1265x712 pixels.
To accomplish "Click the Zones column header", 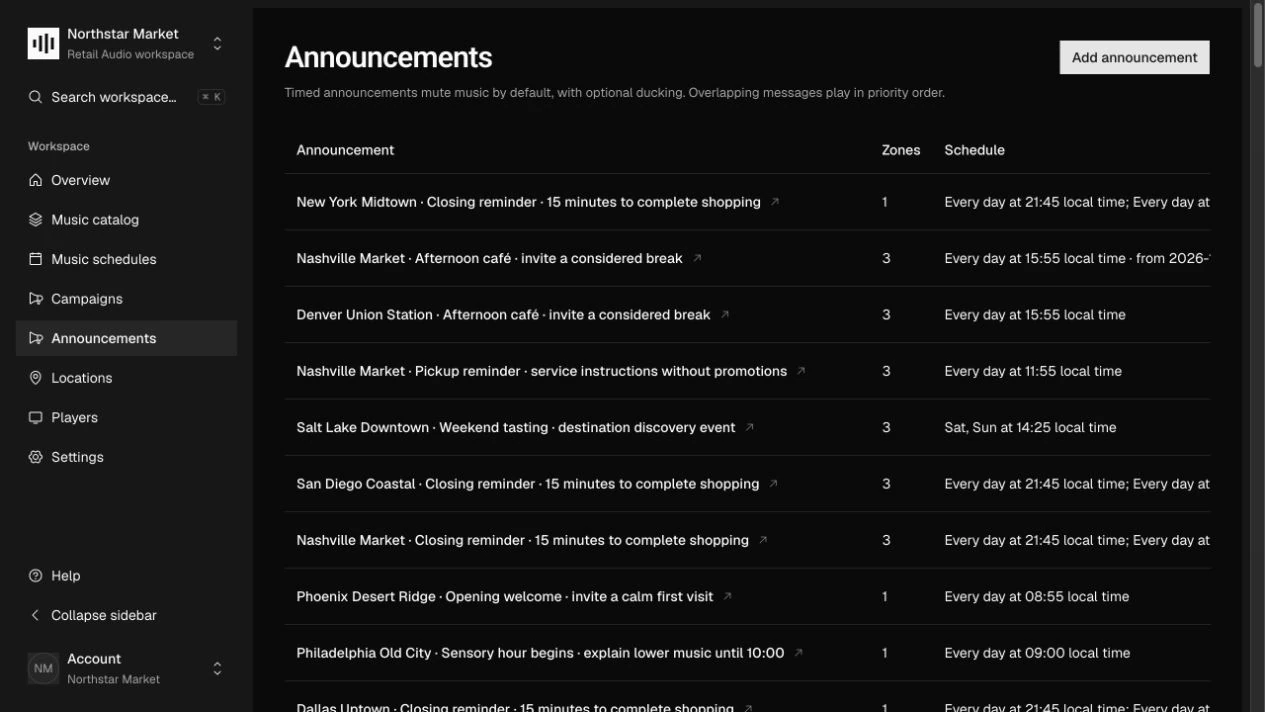I will (901, 150).
